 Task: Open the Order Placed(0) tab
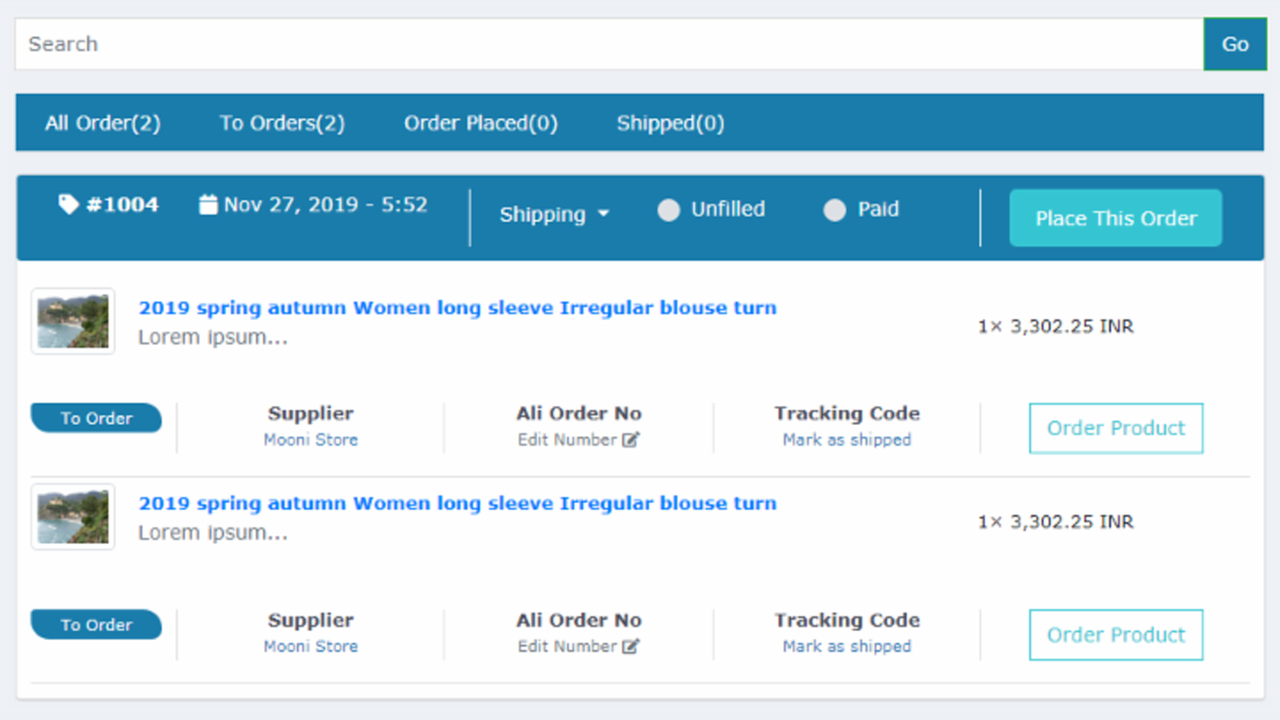[480, 122]
